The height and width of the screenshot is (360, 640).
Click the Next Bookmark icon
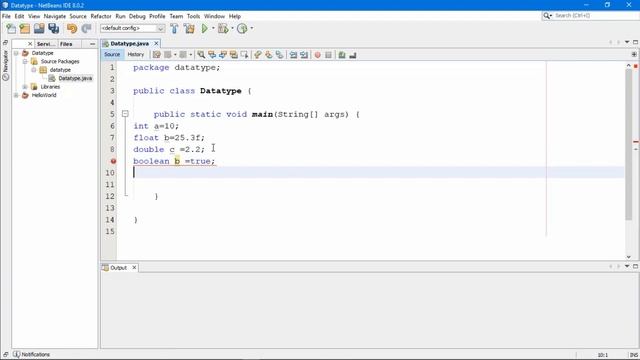(269, 55)
